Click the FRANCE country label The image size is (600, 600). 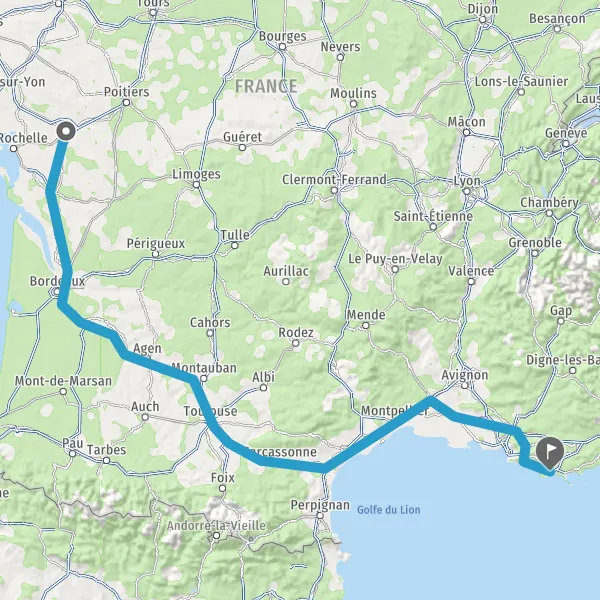[x=266, y=86]
